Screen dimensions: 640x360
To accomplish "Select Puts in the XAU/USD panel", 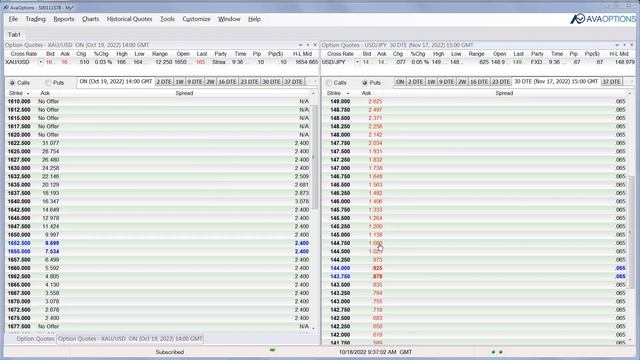I will tap(48, 83).
